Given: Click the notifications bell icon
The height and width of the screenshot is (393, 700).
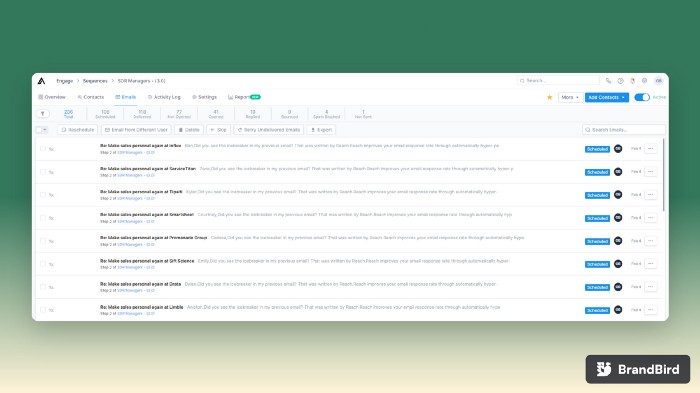Looking at the screenshot, I should coord(632,81).
